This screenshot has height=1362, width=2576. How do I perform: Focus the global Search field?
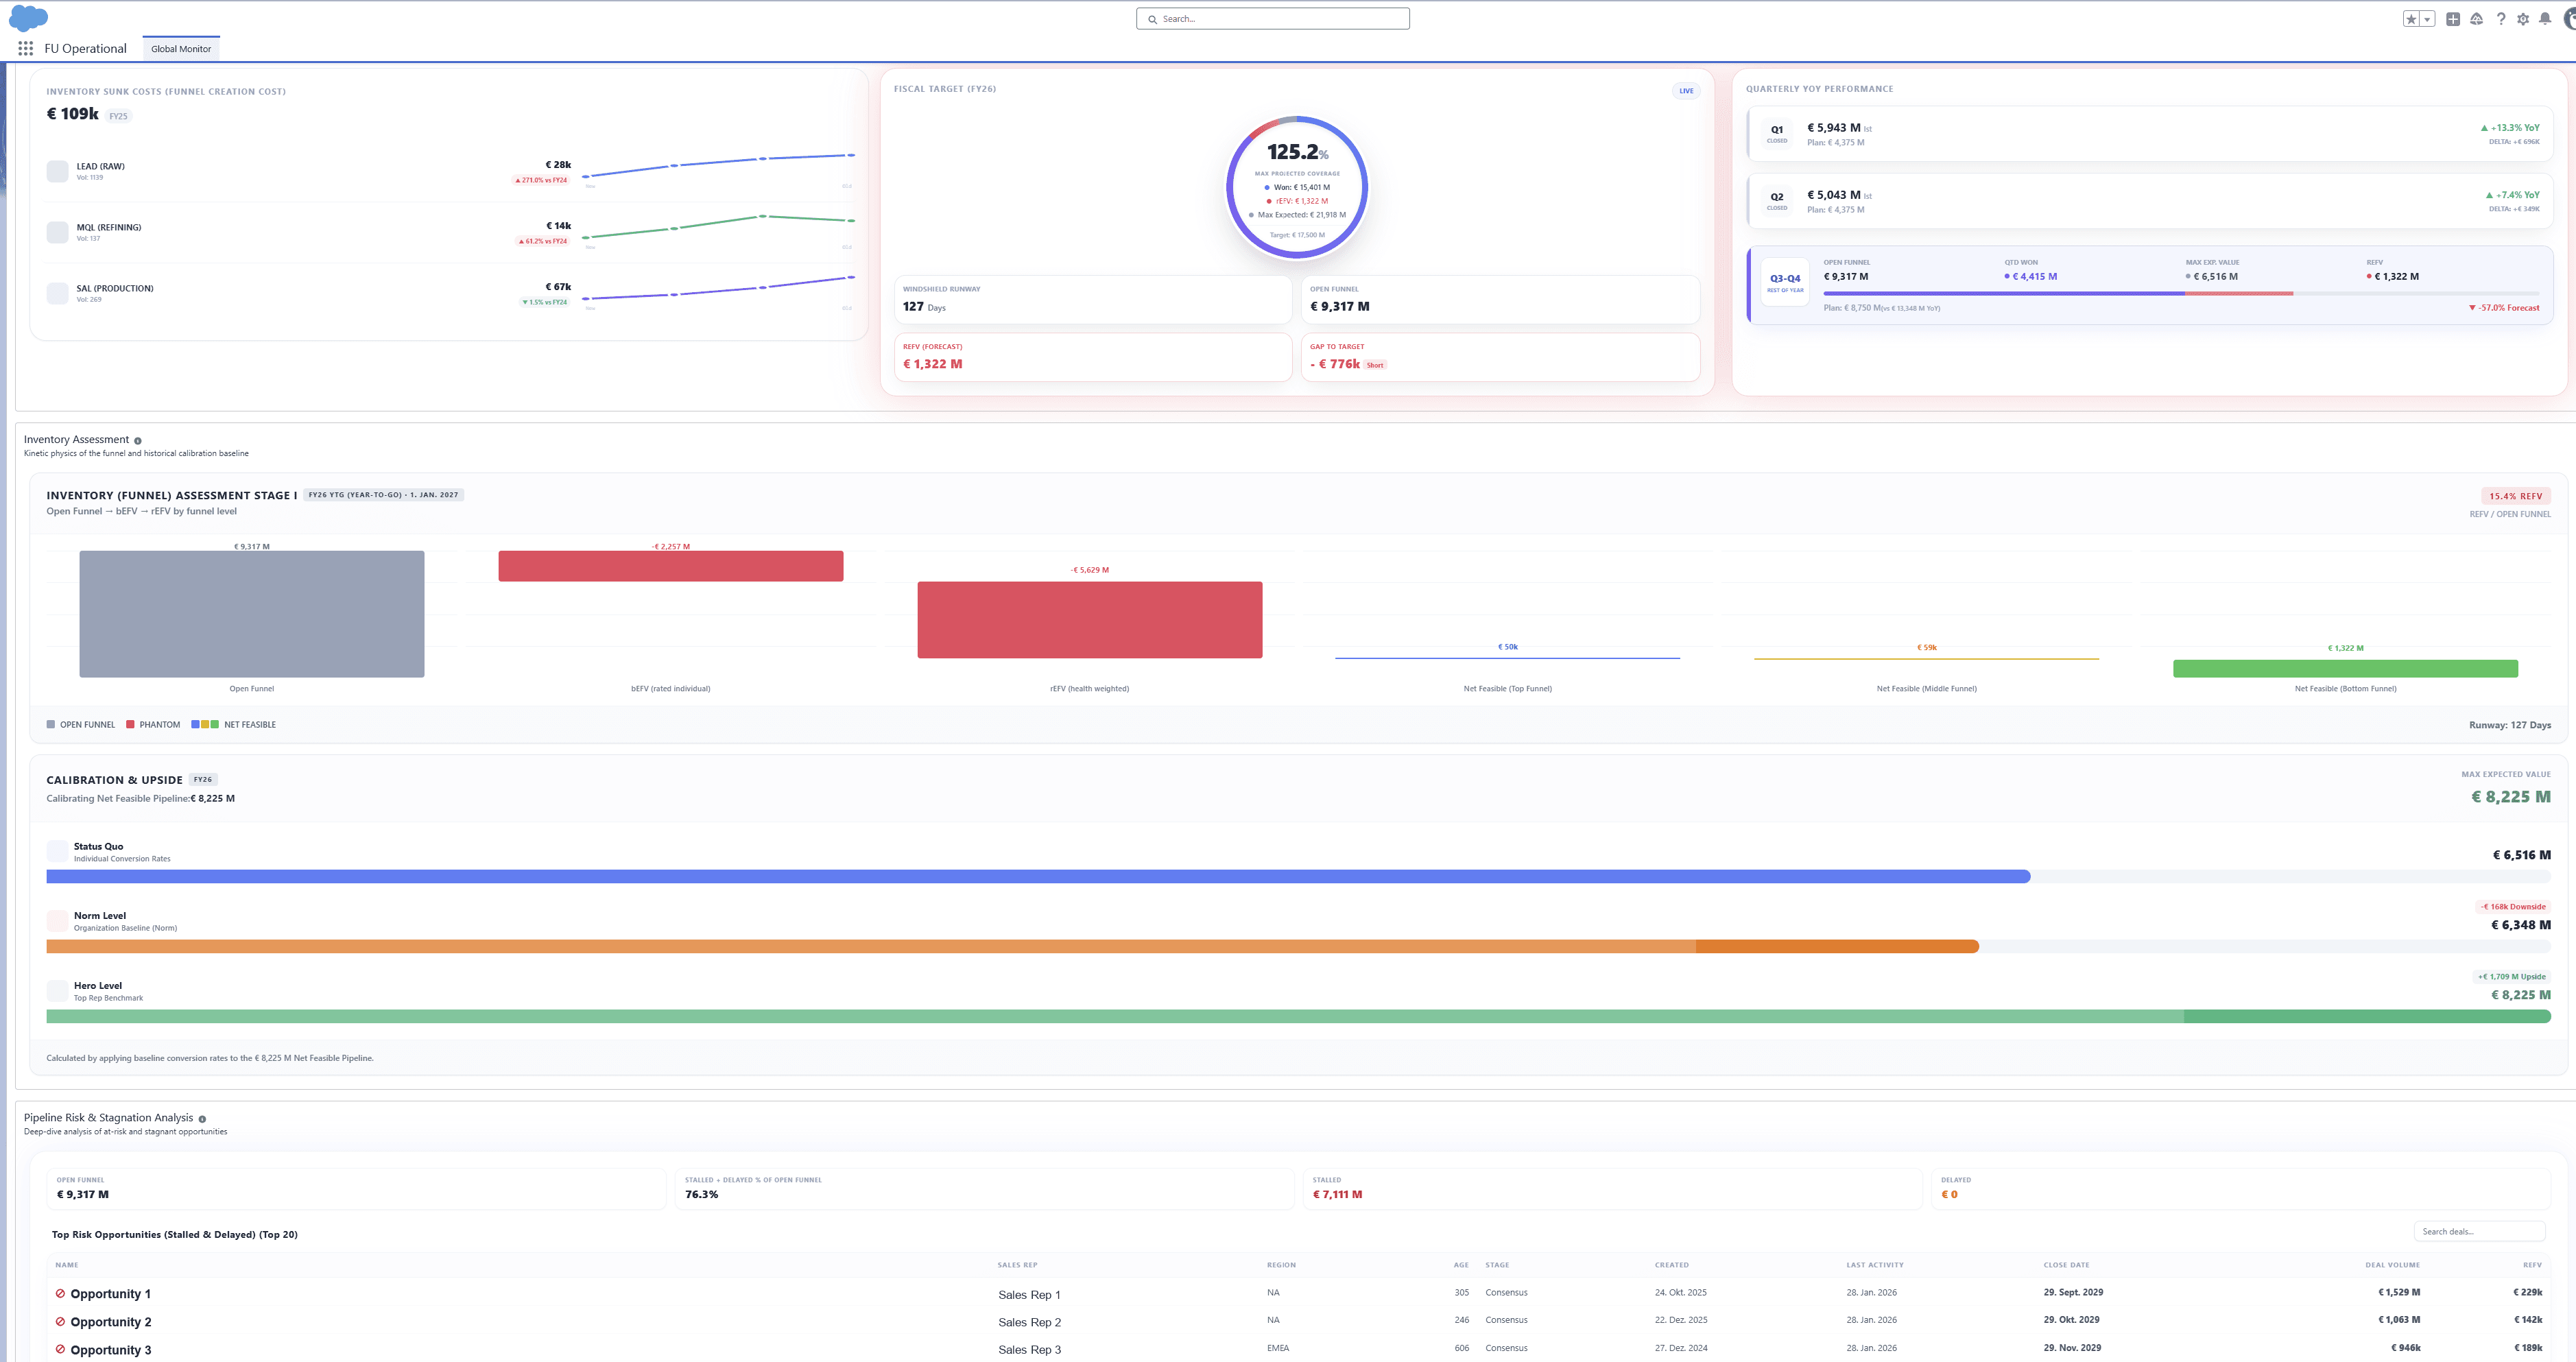(x=1272, y=19)
